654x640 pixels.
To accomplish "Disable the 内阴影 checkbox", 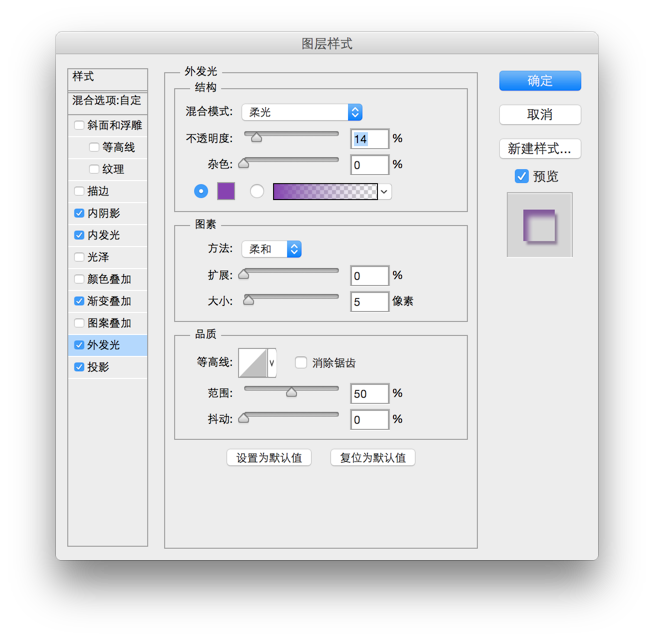I will point(79,213).
